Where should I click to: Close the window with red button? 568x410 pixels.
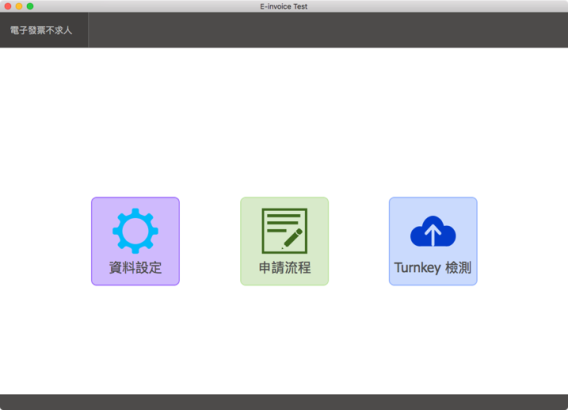[x=8, y=6]
